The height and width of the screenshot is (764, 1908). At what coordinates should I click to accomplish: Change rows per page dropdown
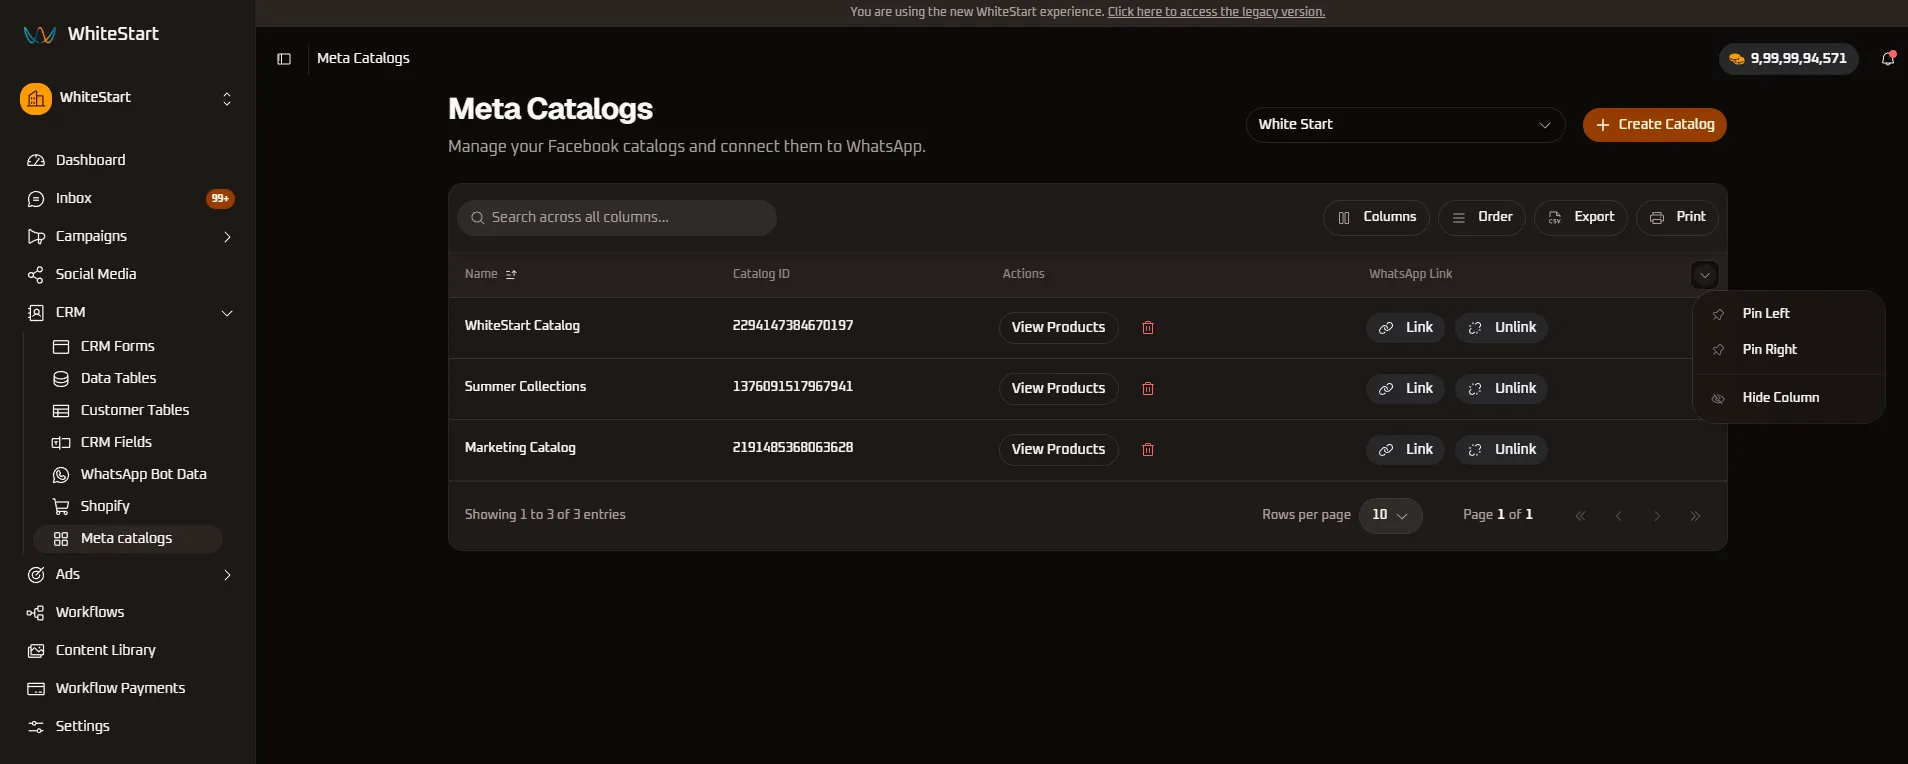(1390, 515)
